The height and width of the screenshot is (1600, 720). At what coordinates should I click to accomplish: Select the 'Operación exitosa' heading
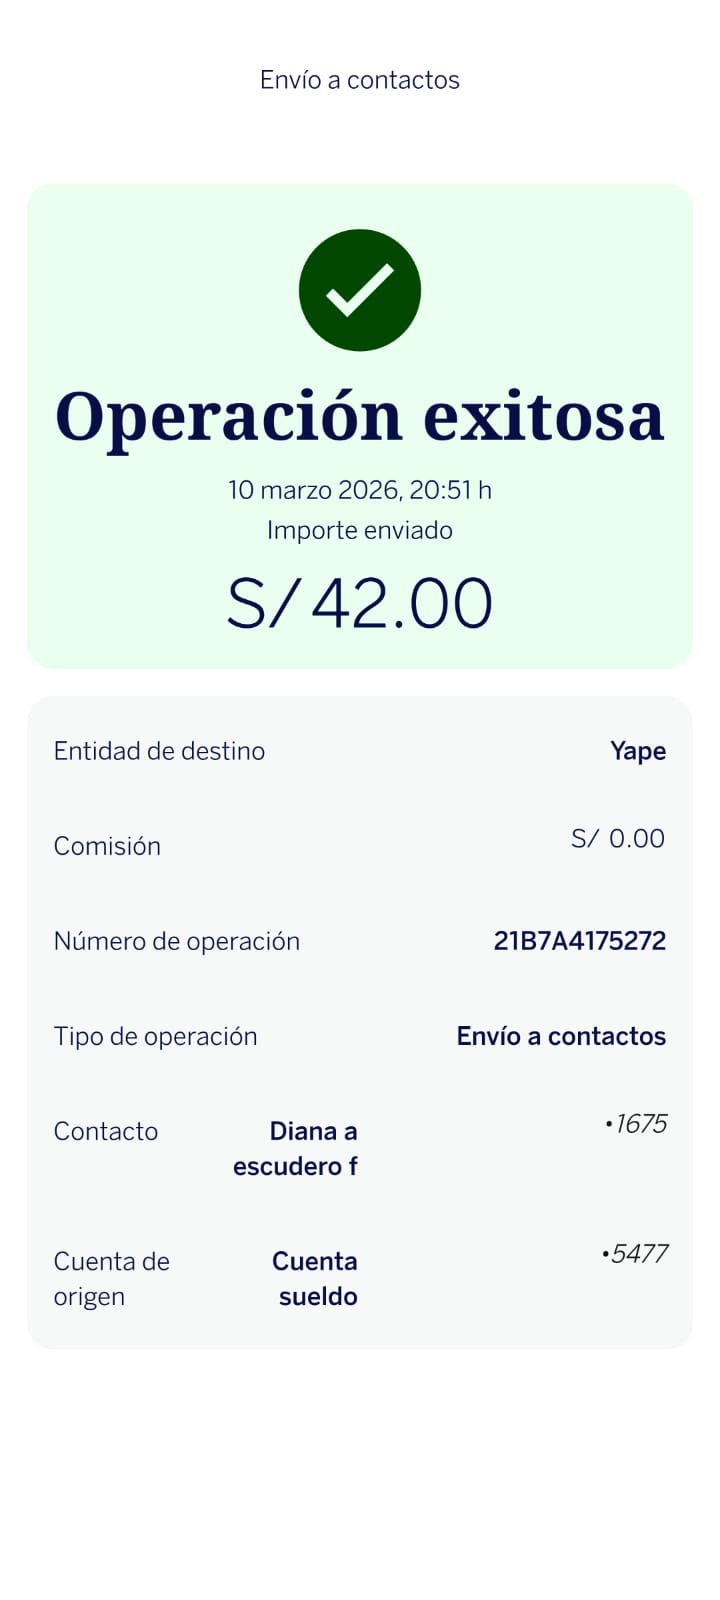360,416
